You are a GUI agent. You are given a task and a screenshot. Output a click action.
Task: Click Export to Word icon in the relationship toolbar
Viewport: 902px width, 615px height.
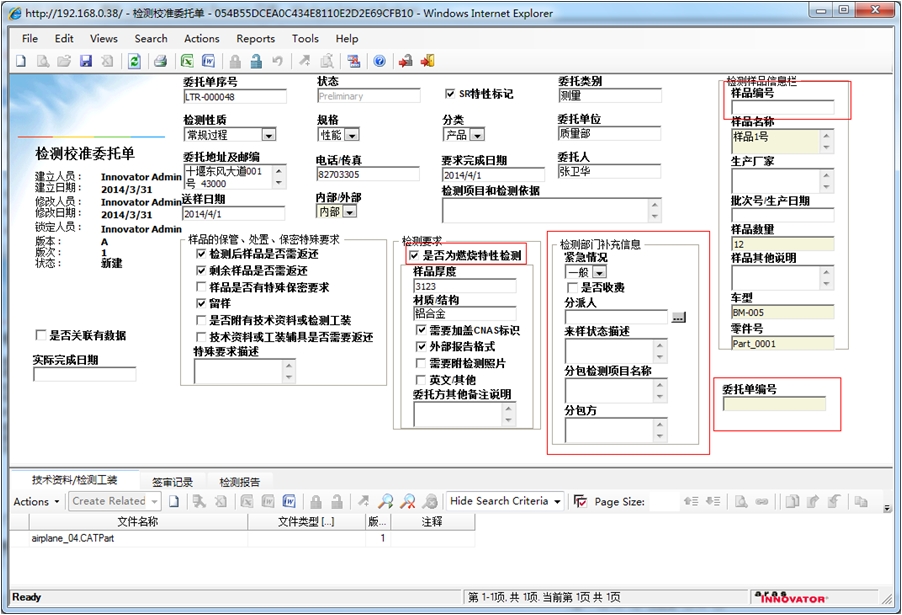(x=289, y=502)
